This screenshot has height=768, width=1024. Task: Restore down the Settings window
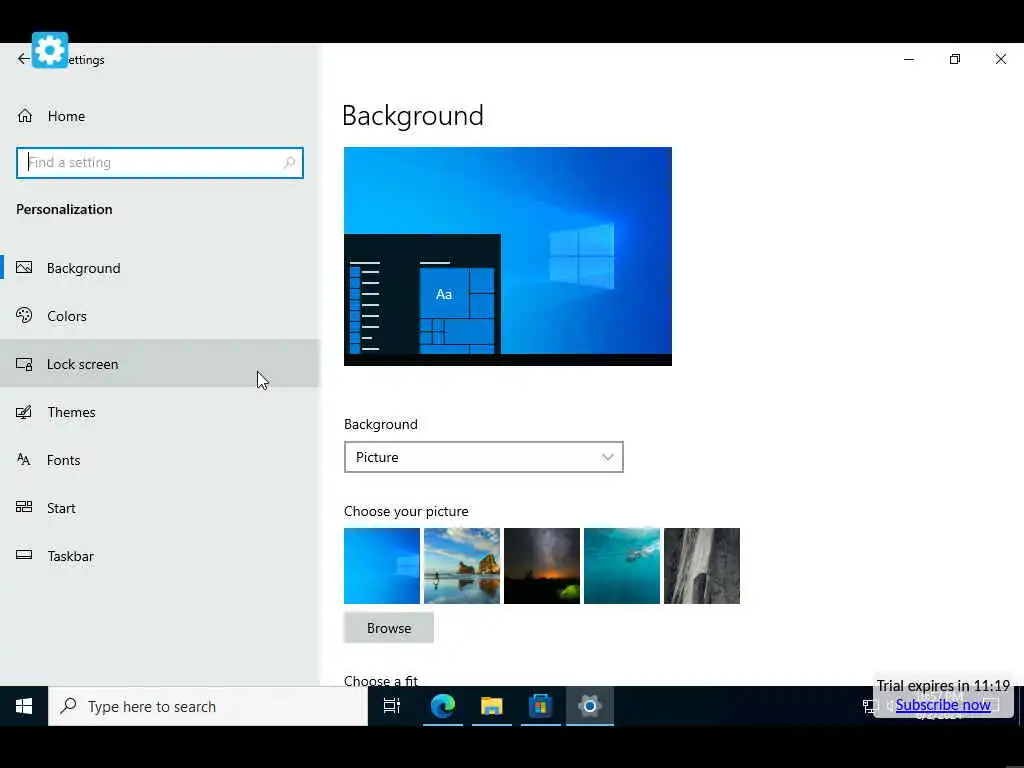point(955,59)
